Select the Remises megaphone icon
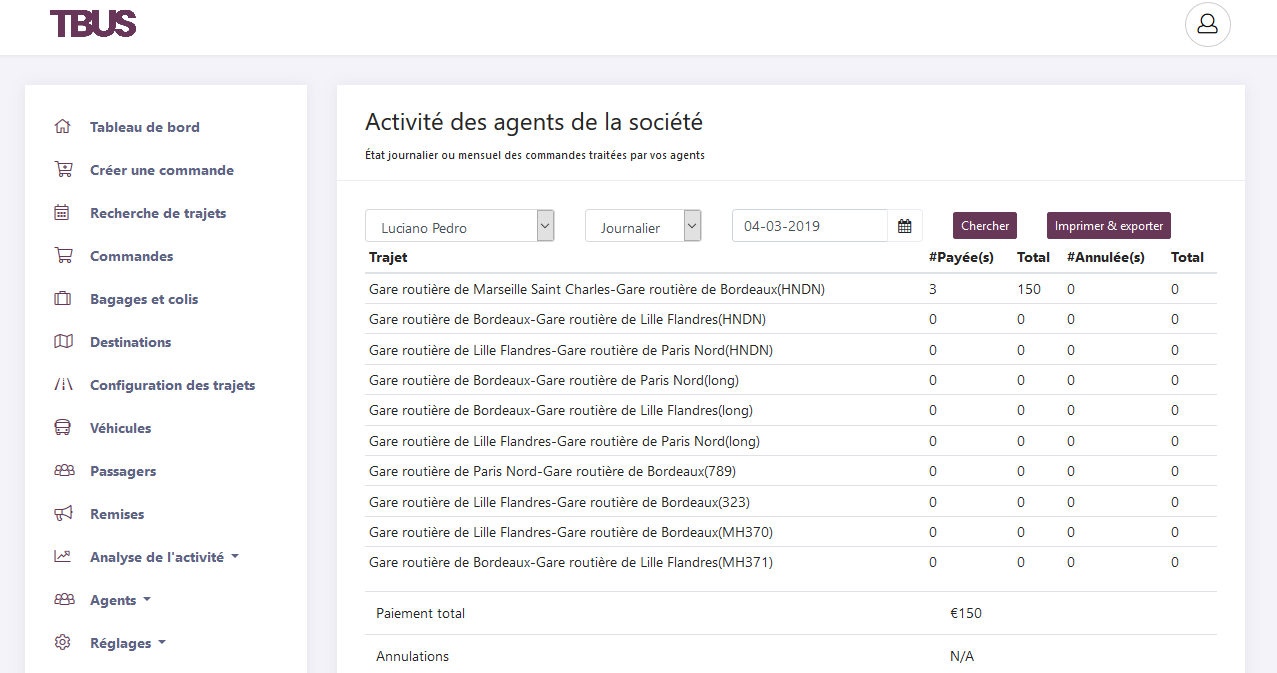This screenshot has width=1277, height=673. [x=62, y=513]
